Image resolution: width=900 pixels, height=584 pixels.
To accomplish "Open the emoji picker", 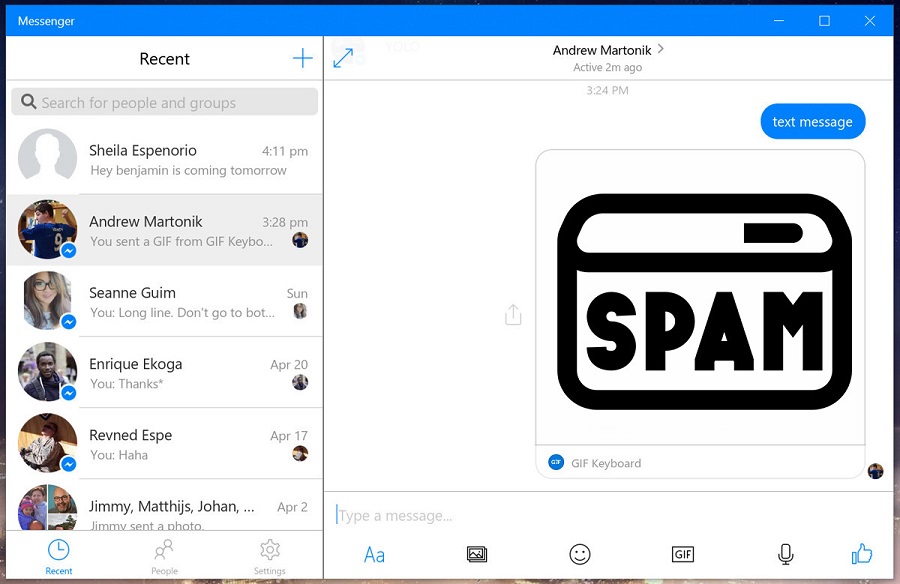I will (580, 554).
